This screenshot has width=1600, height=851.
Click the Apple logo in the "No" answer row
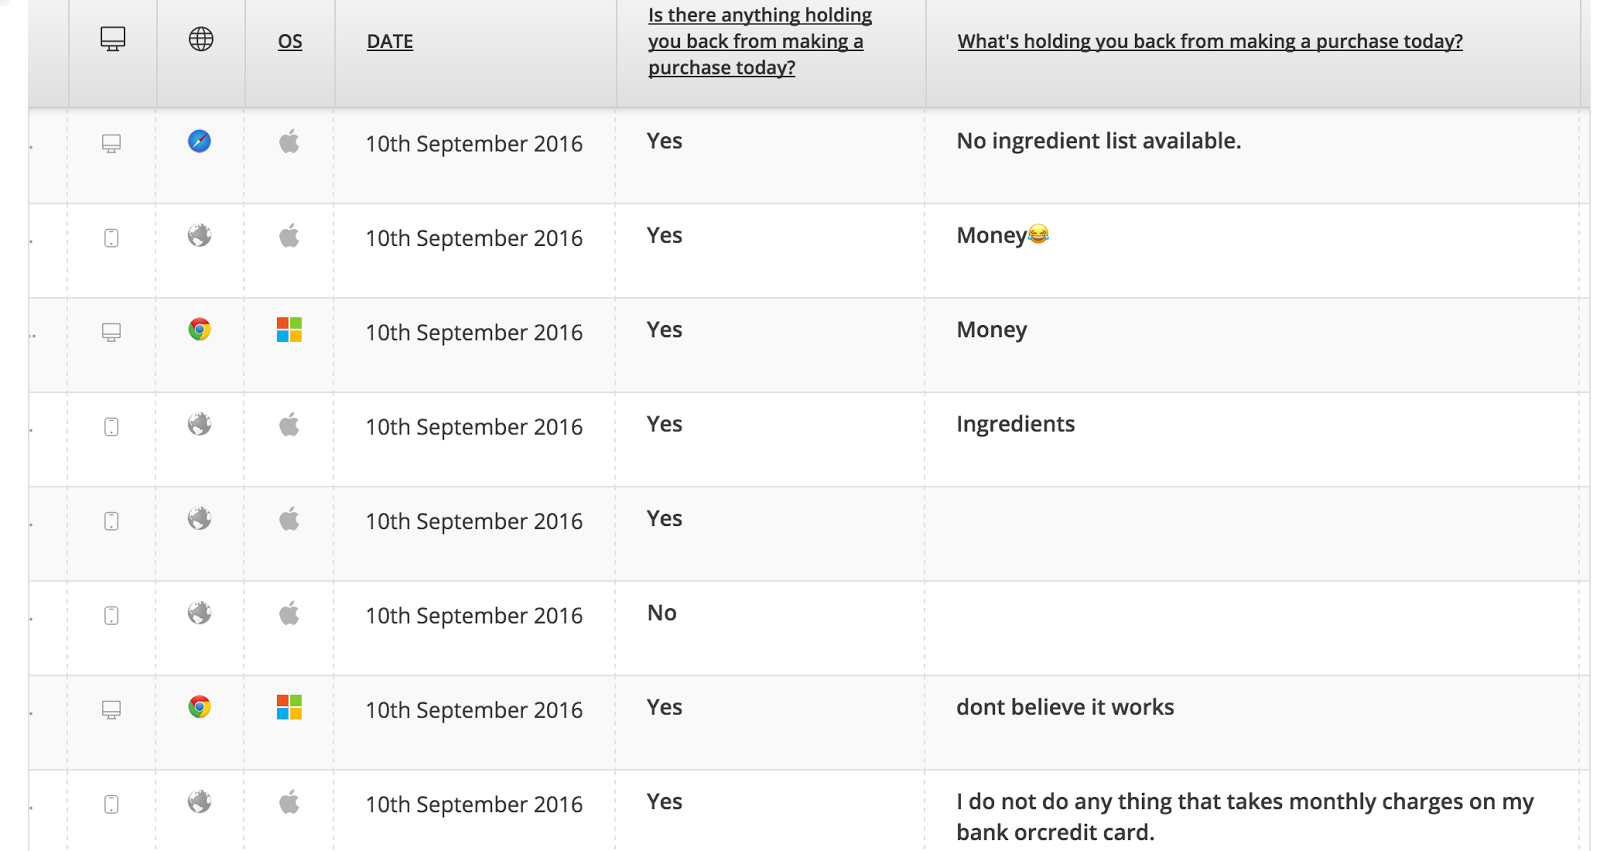[x=289, y=613]
